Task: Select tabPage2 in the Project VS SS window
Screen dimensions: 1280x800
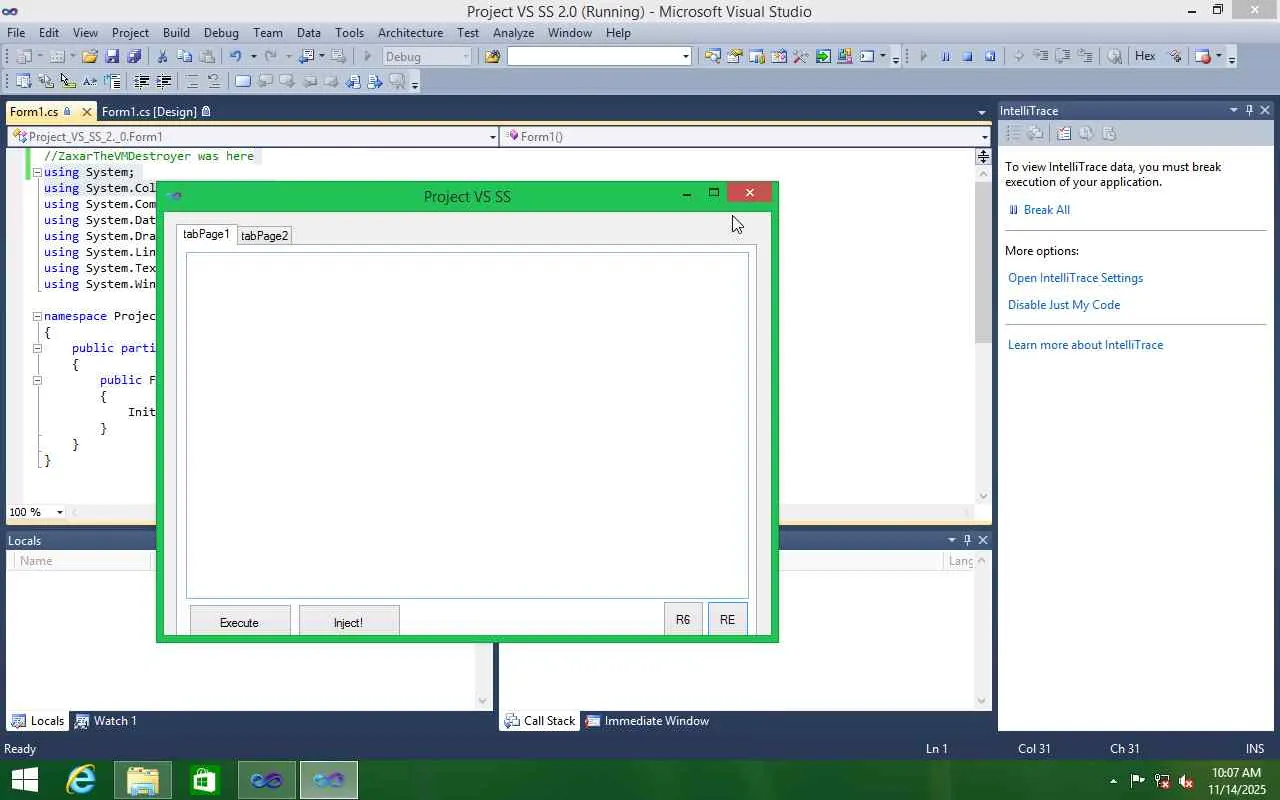Action: 264,236
